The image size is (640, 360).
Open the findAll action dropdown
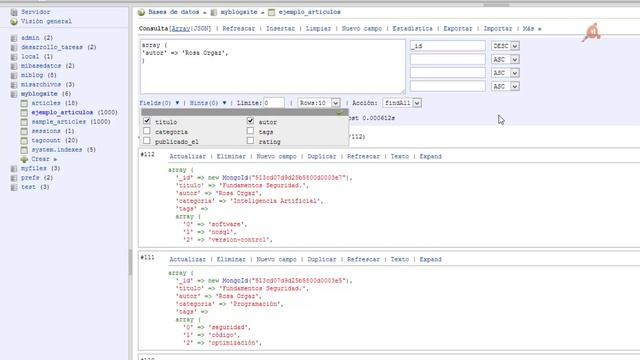pyautogui.click(x=402, y=103)
